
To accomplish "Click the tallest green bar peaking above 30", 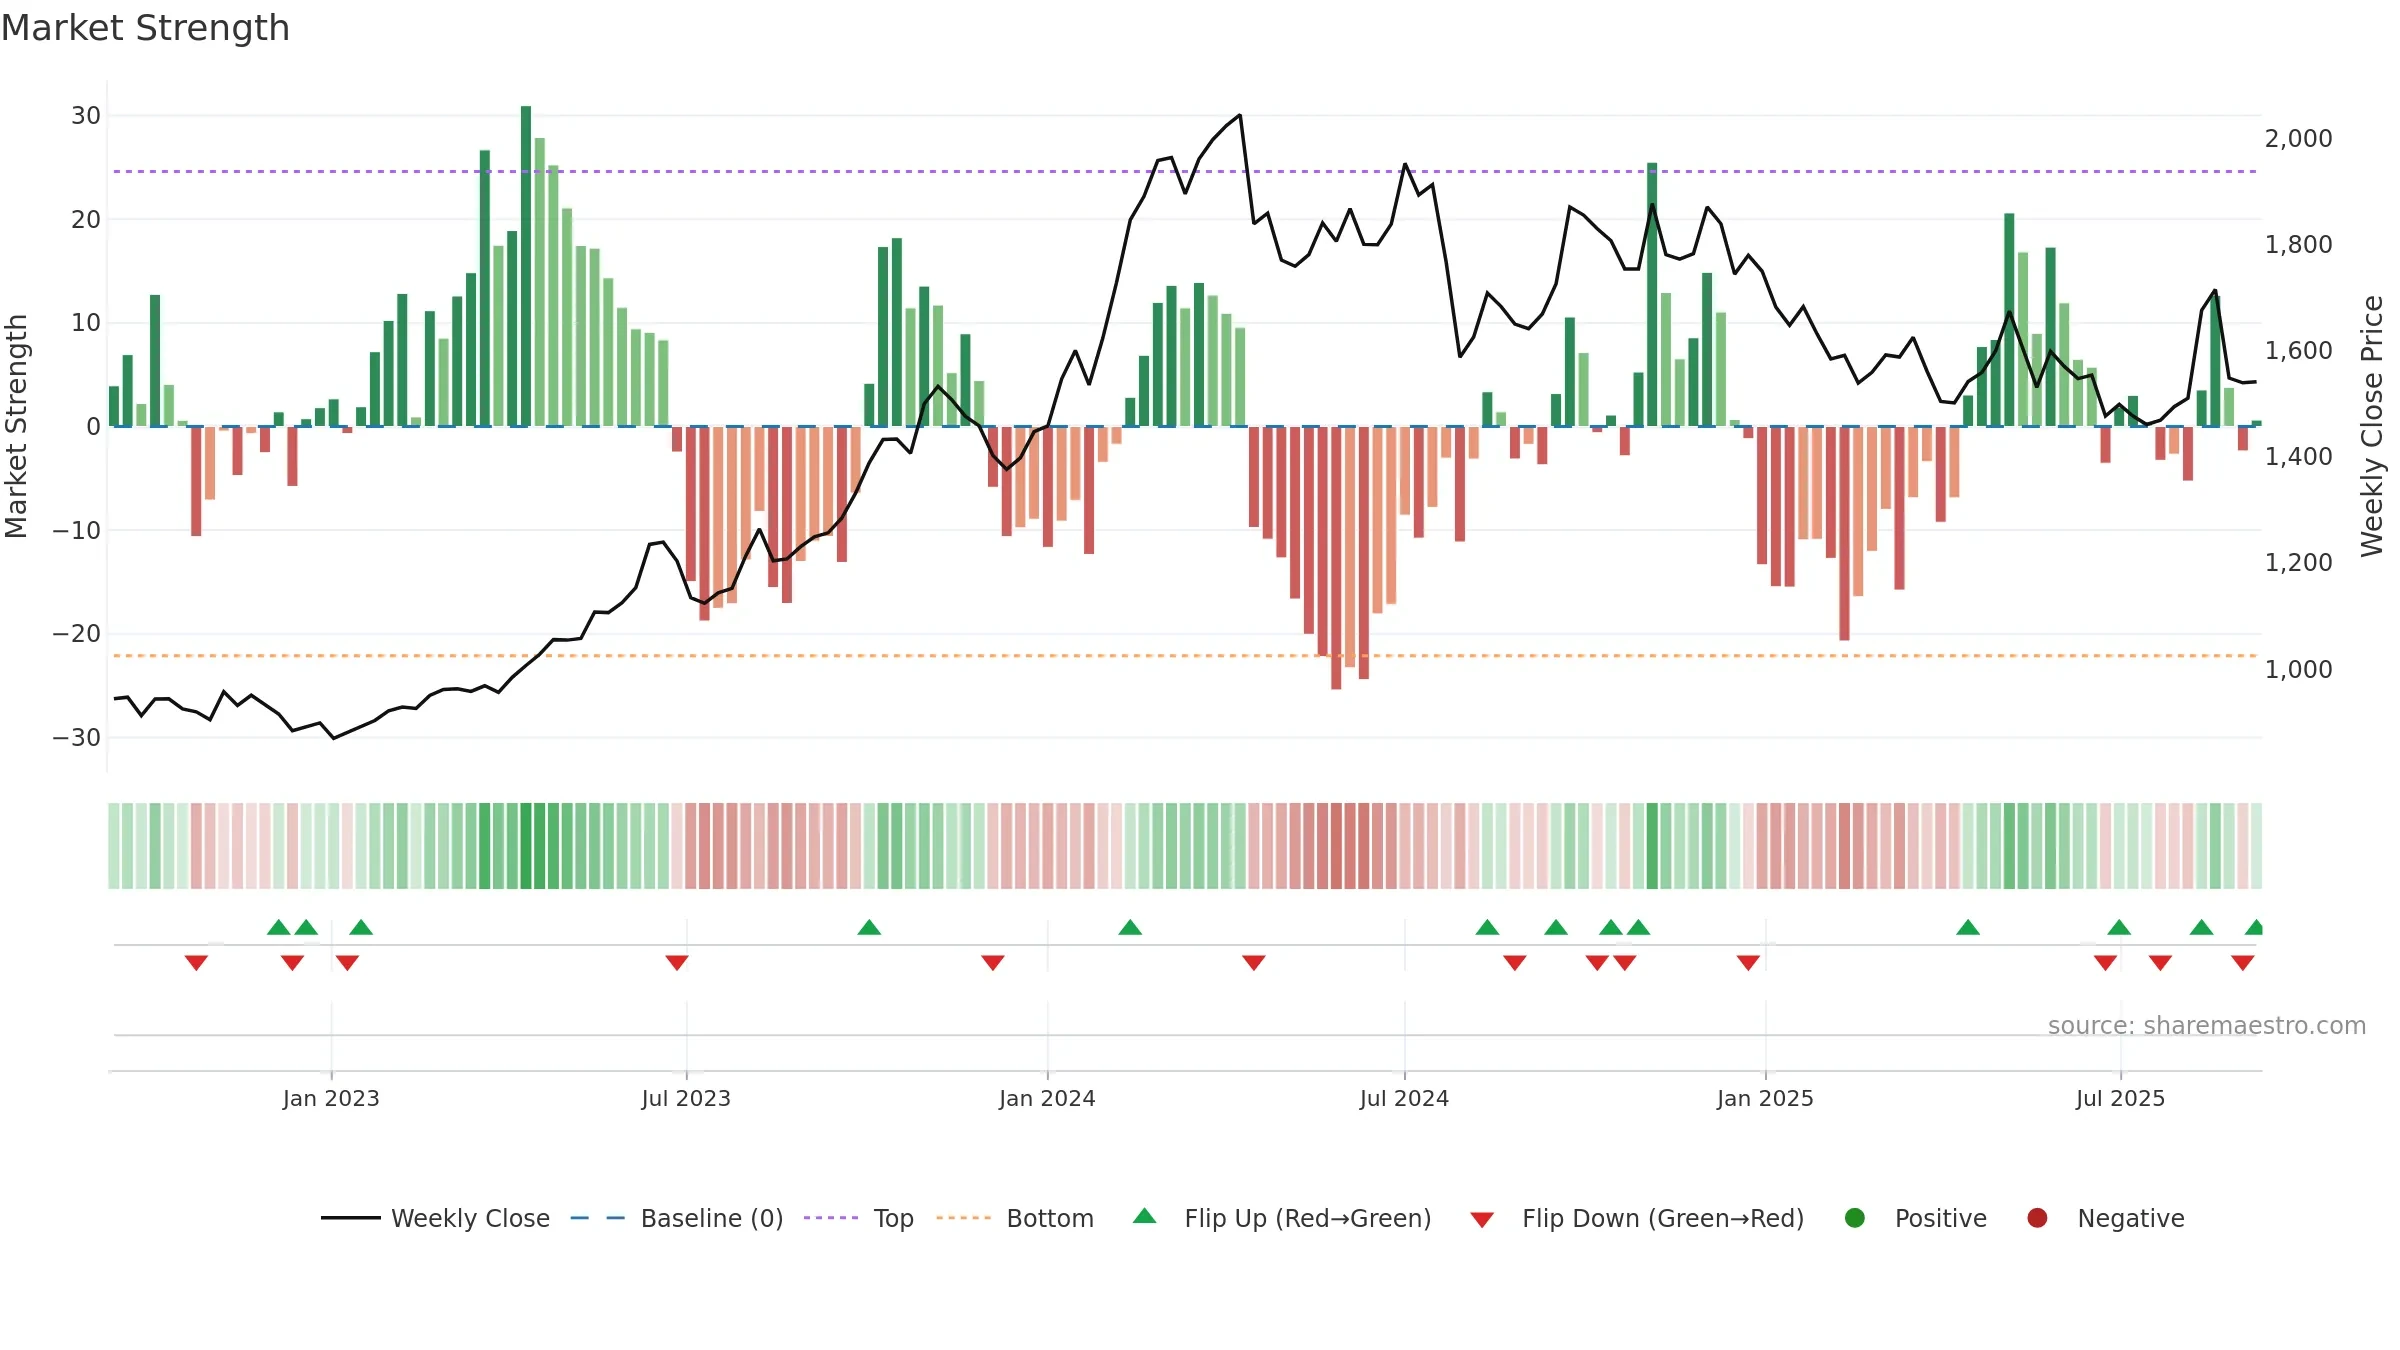I will coord(526,266).
